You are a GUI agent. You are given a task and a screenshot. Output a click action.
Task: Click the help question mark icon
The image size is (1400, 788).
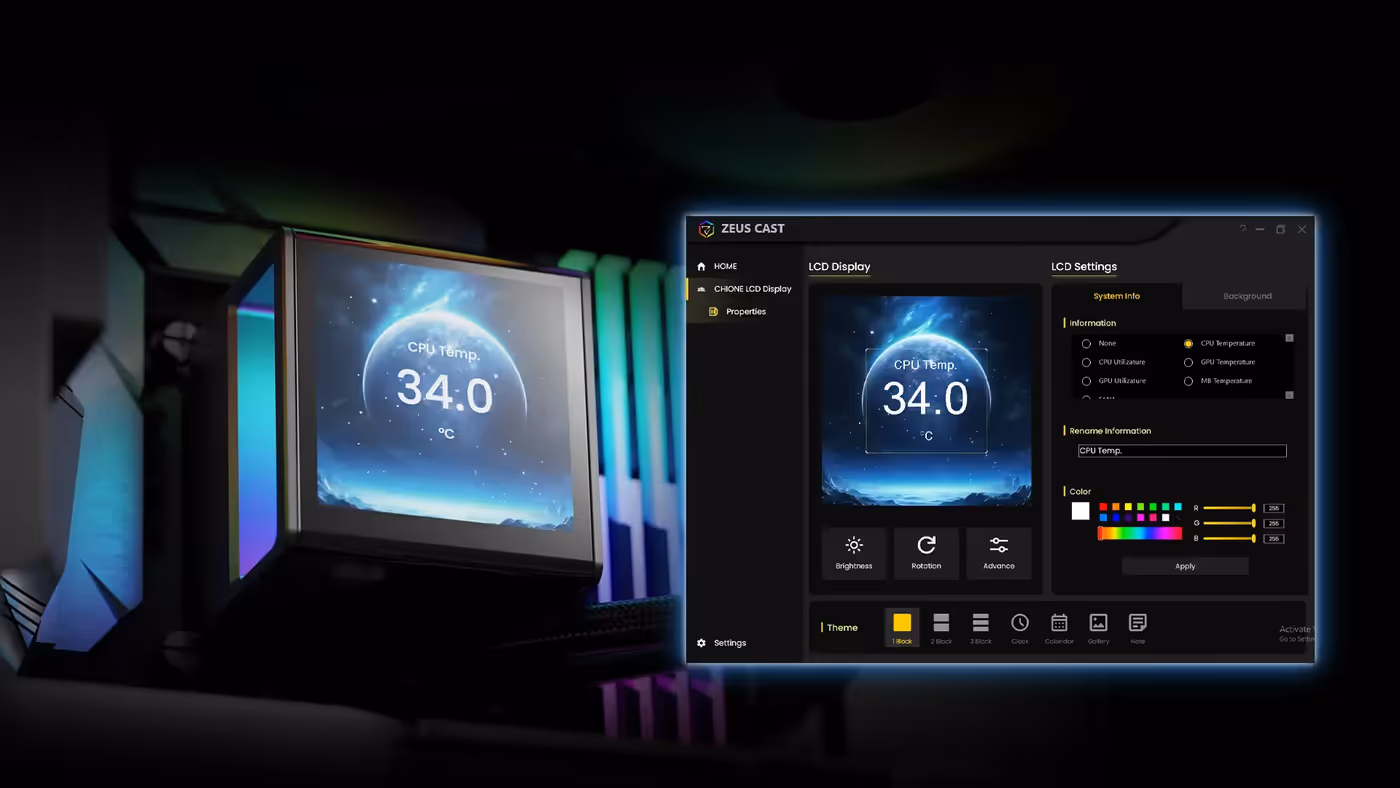pos(1243,229)
